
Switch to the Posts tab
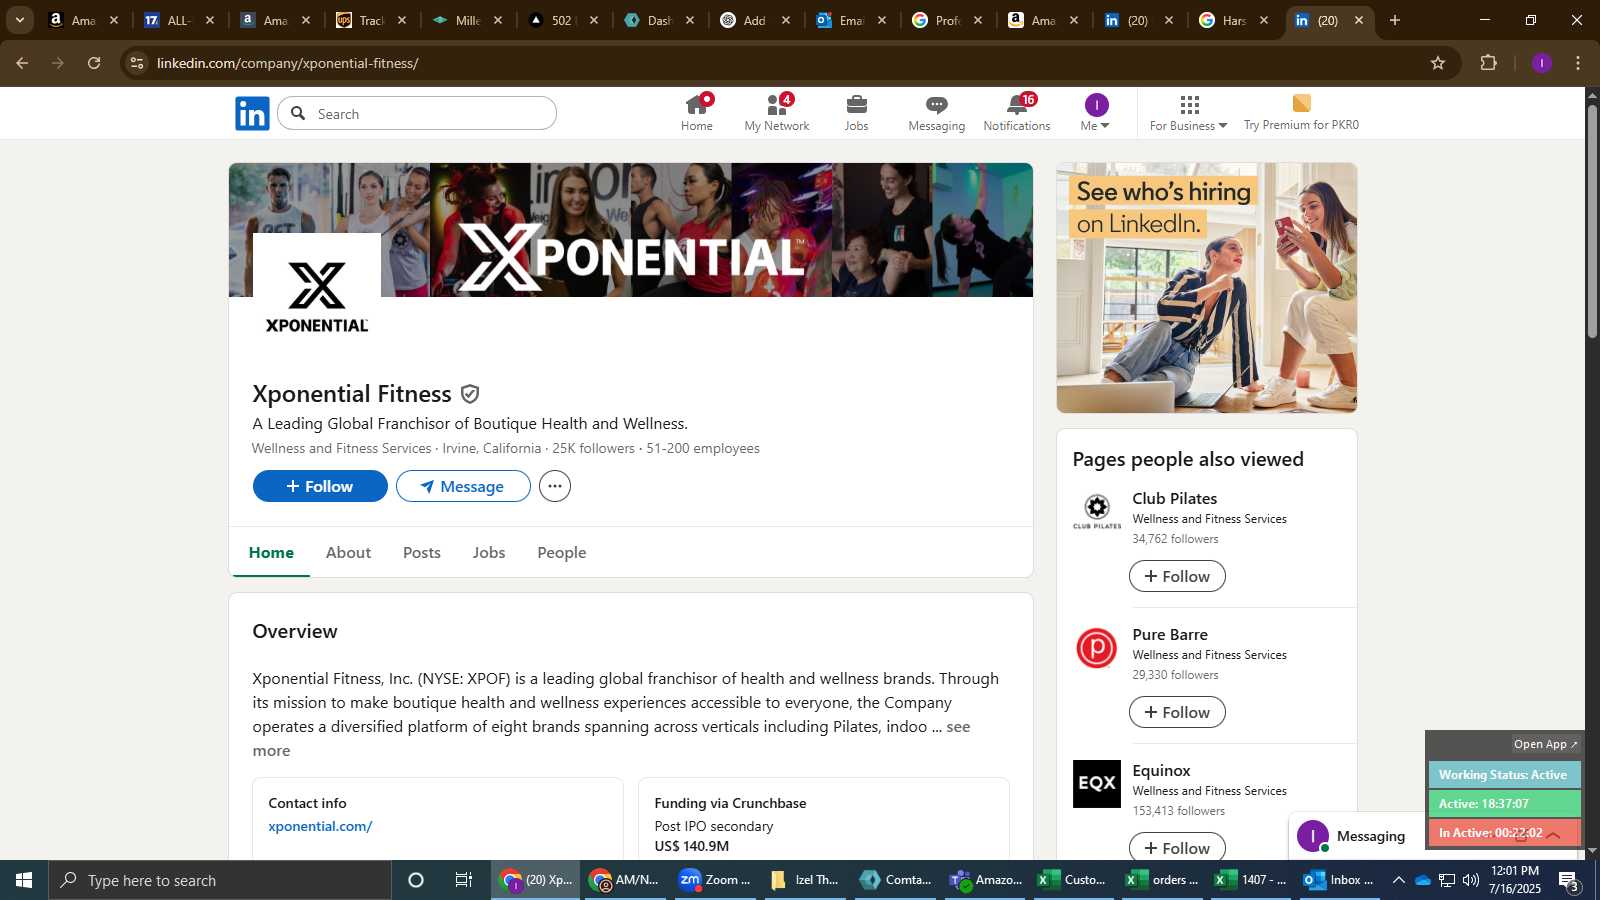(x=422, y=552)
